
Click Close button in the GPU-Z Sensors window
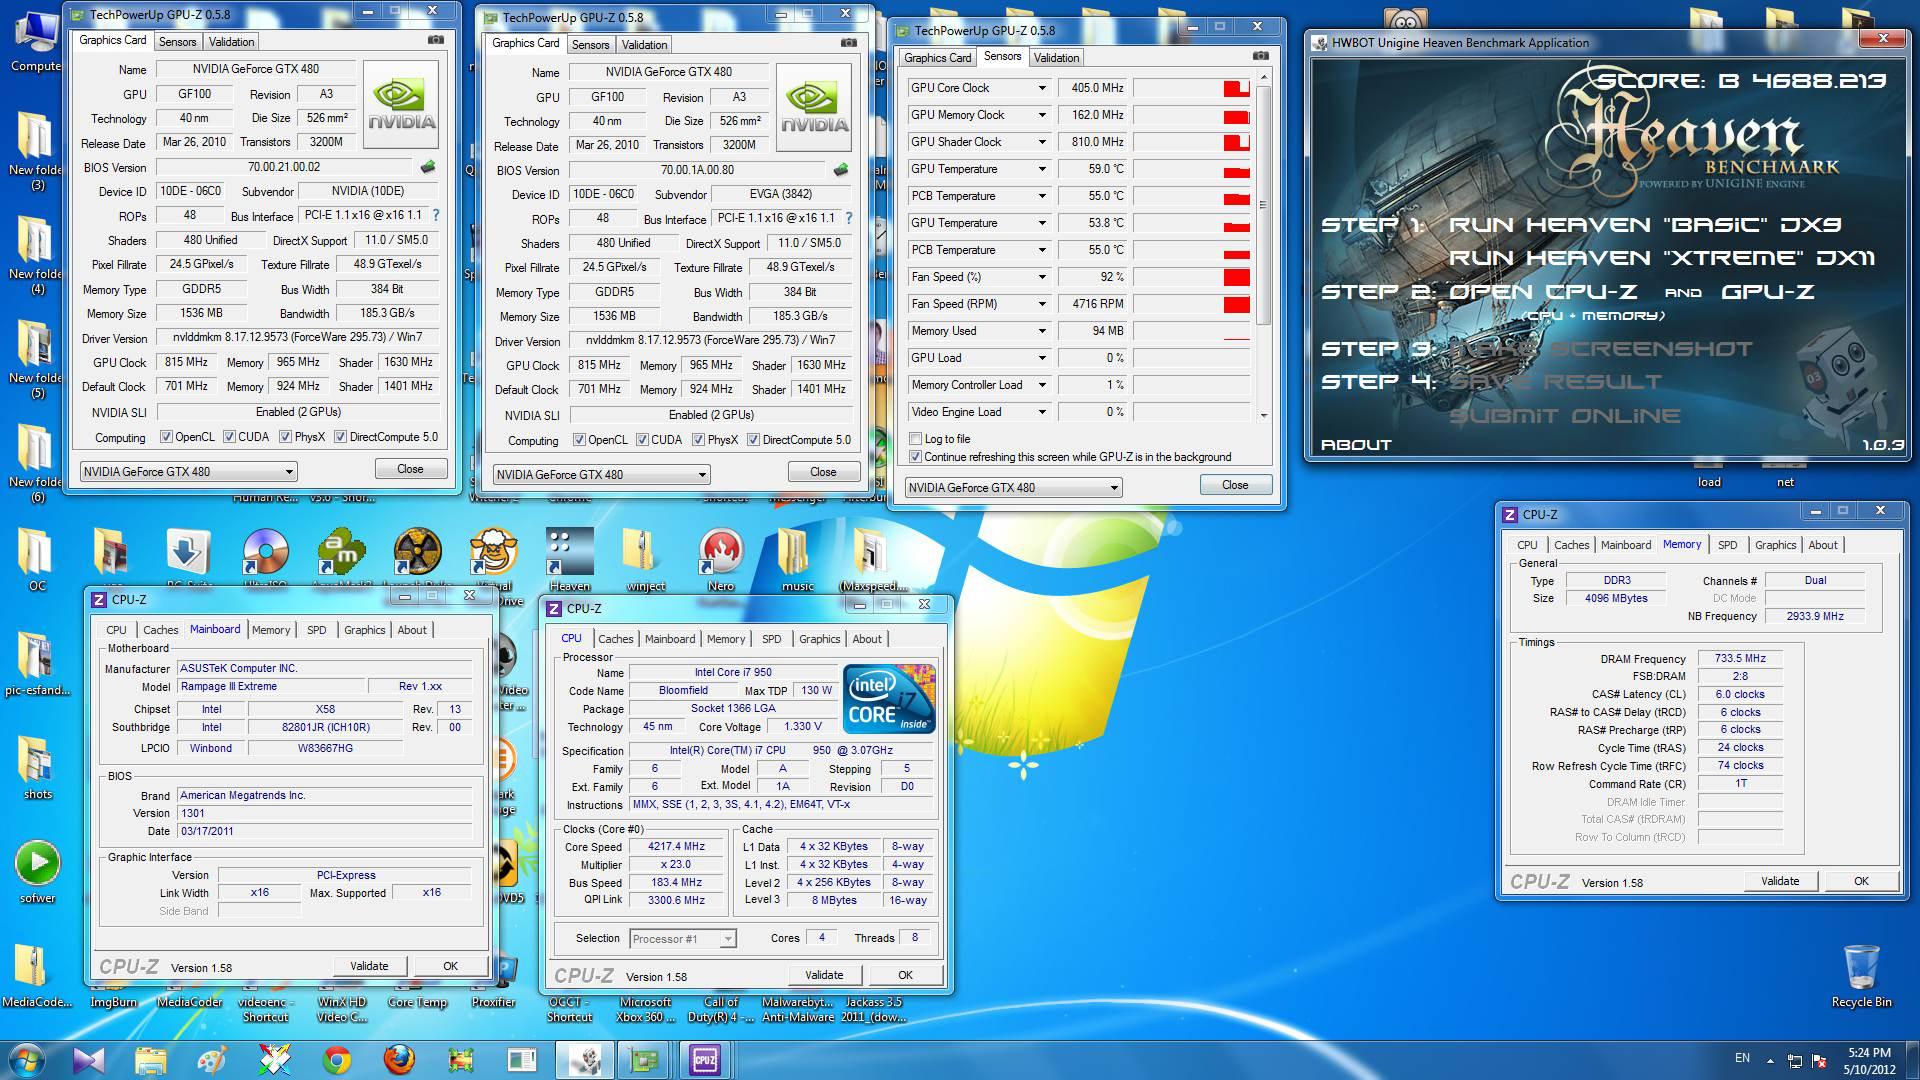(x=1235, y=484)
